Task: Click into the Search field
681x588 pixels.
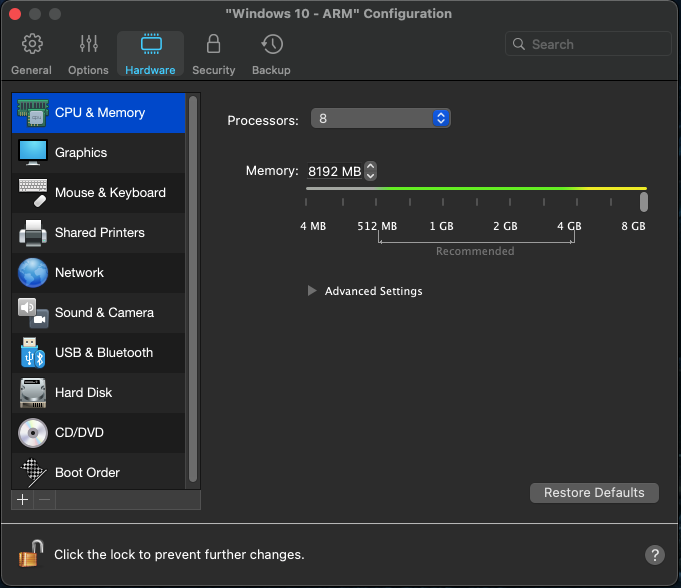Action: pyautogui.click(x=588, y=44)
